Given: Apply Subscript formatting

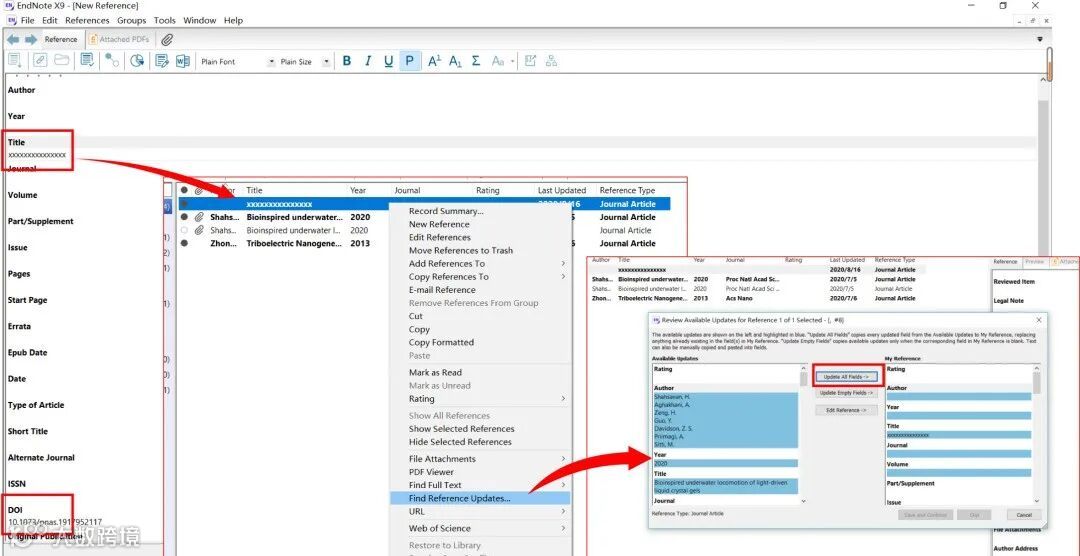Looking at the screenshot, I should [x=455, y=61].
